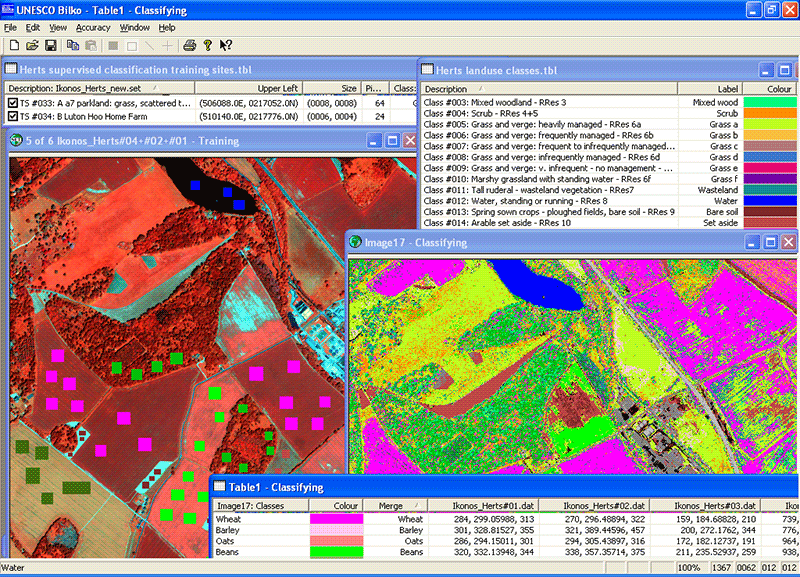Select row Class #012: Water, standing or running
This screenshot has height=577, width=800.
pyautogui.click(x=609, y=201)
